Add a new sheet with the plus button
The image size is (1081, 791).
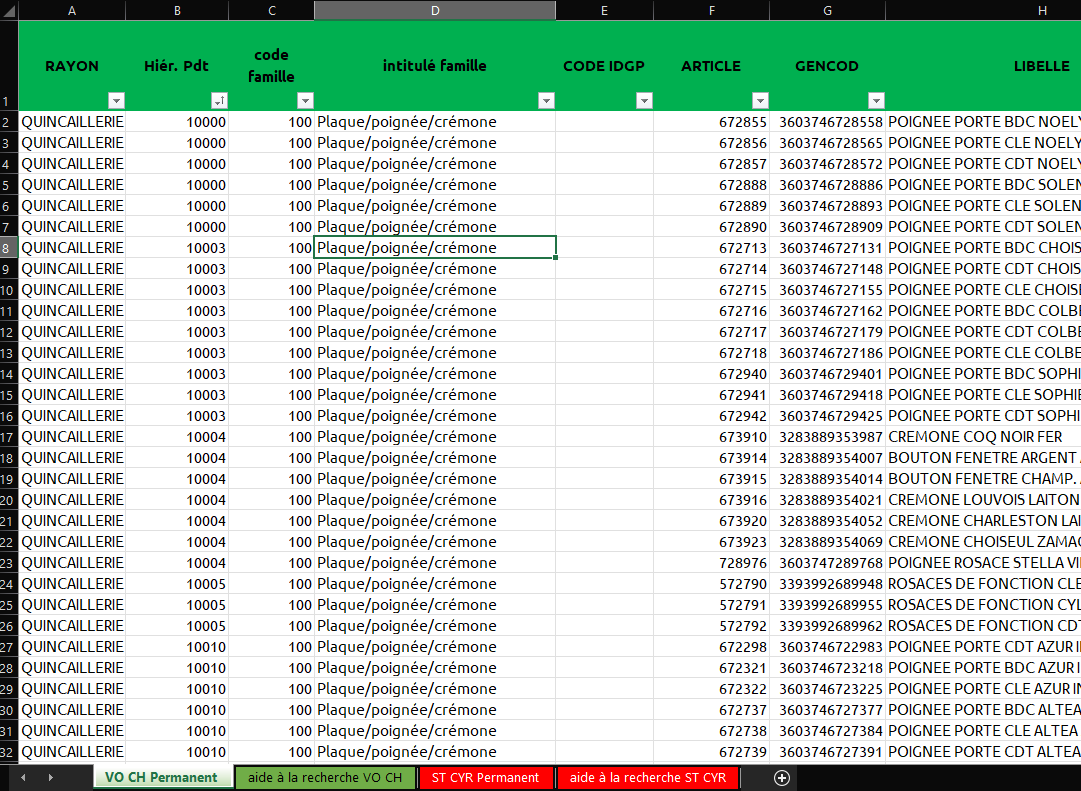[x=782, y=778]
